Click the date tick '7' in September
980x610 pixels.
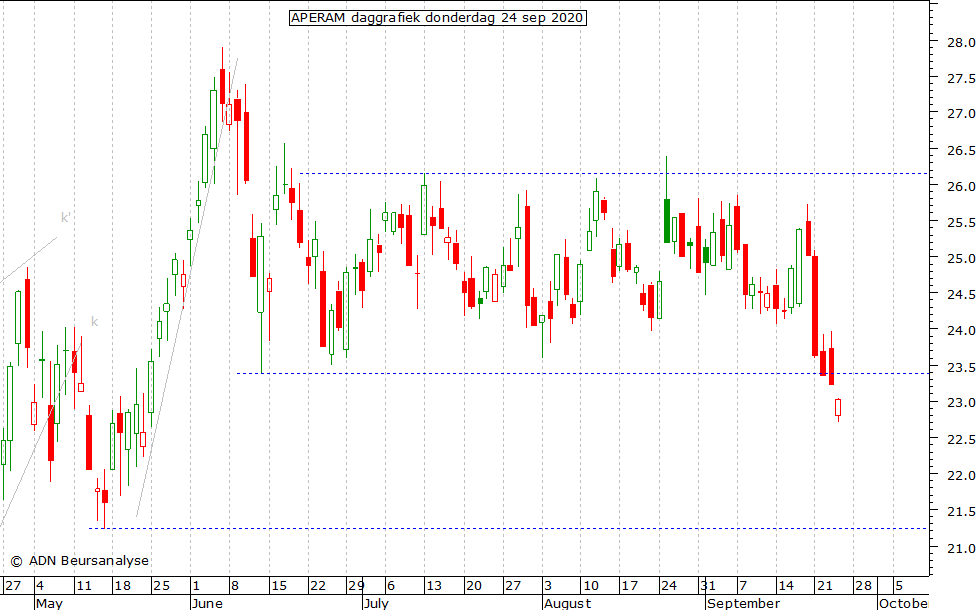coord(743,586)
